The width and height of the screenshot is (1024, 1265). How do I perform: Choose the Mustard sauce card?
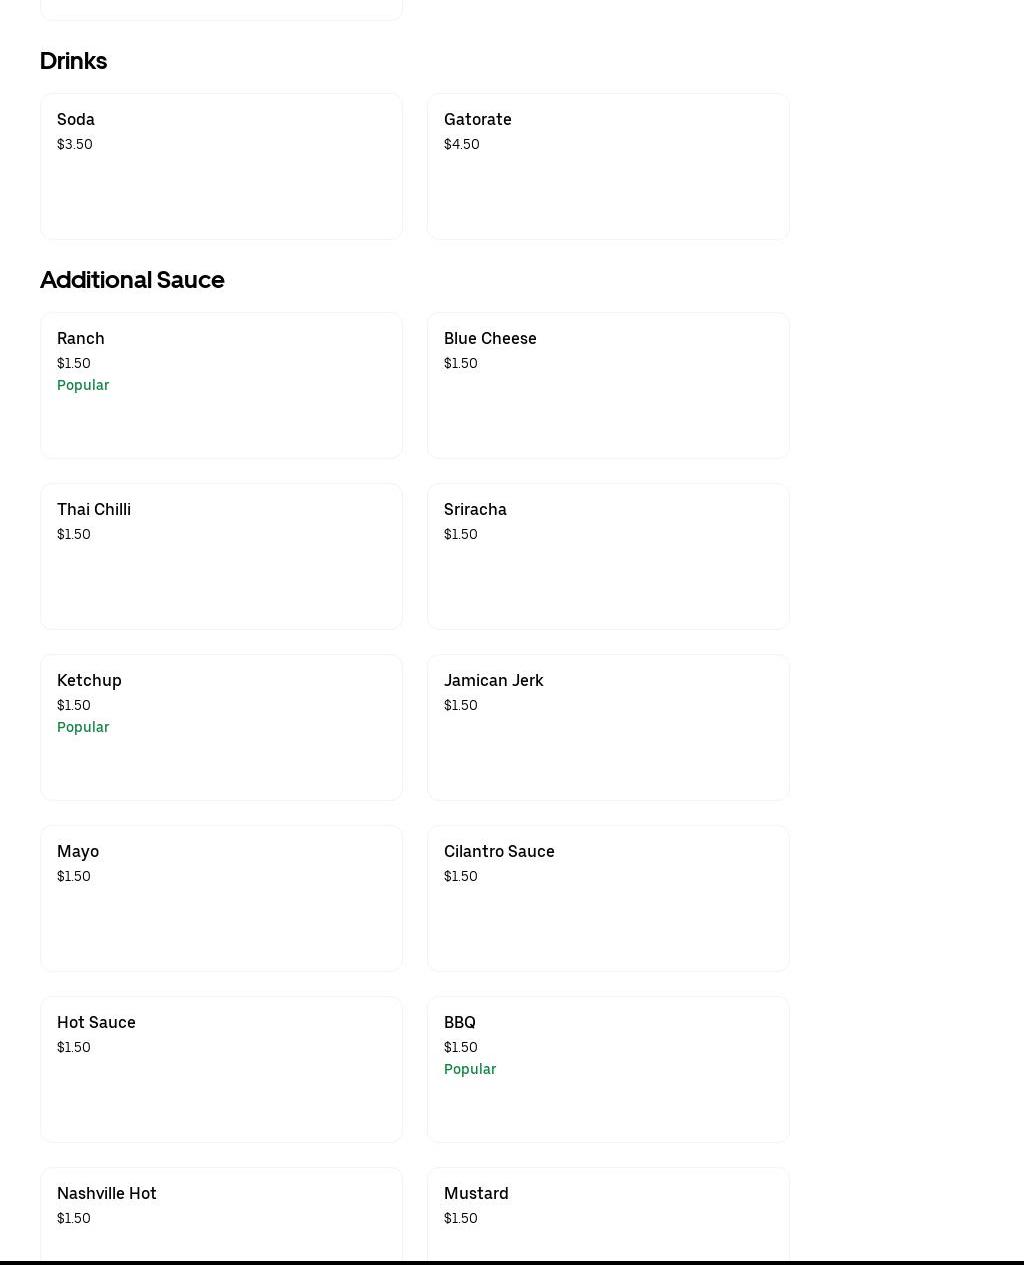point(608,1215)
